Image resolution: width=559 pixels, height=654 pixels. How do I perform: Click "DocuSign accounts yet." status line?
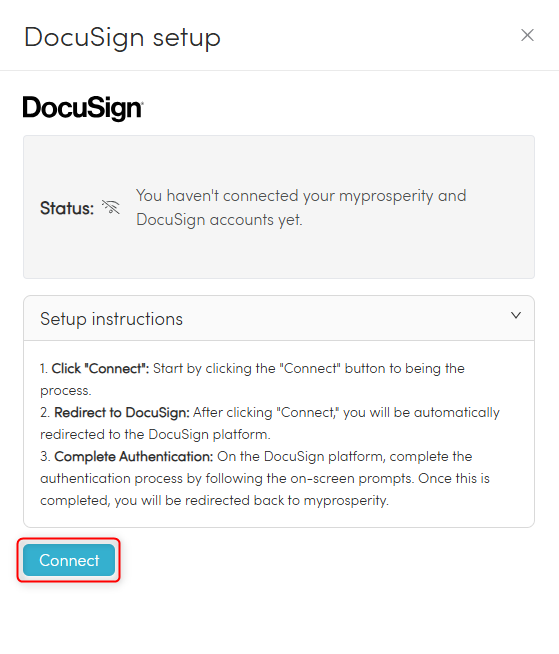point(219,219)
